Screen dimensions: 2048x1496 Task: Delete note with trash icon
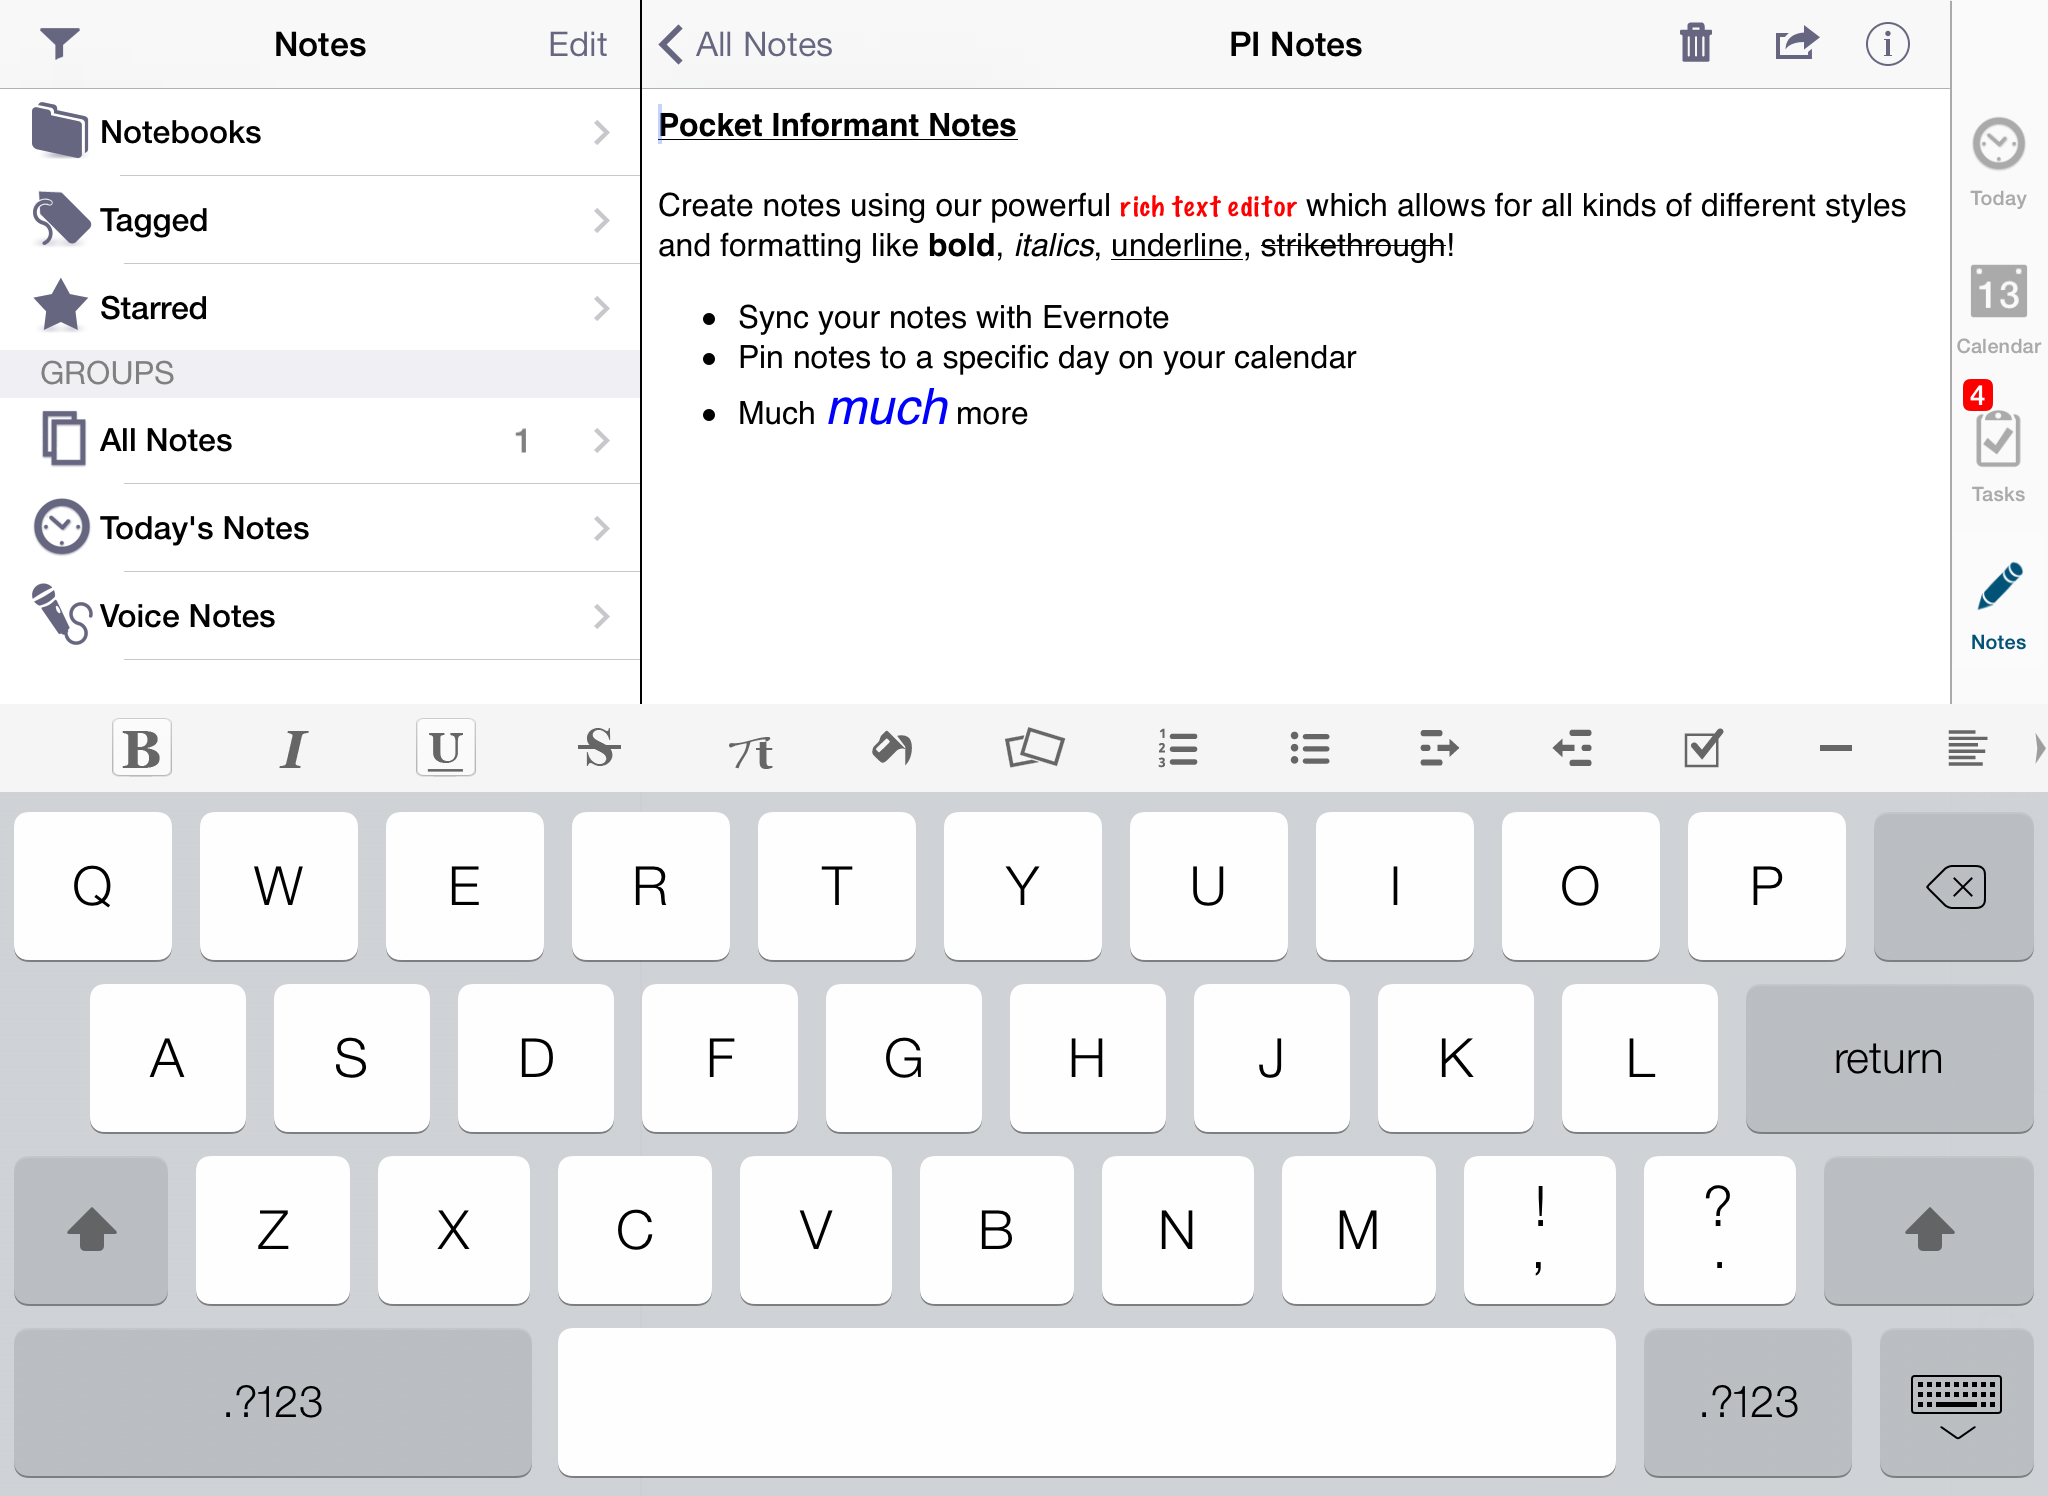point(1696,43)
